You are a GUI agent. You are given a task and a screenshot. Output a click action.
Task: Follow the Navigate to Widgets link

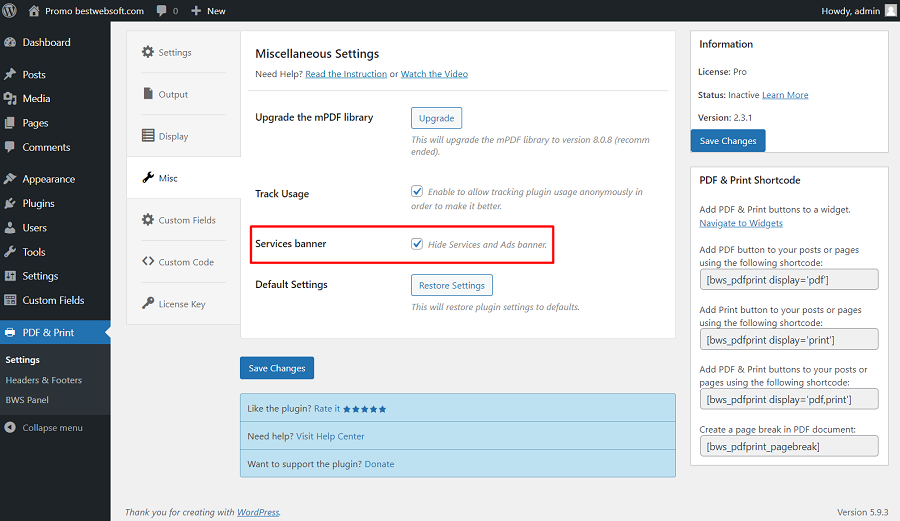point(740,223)
